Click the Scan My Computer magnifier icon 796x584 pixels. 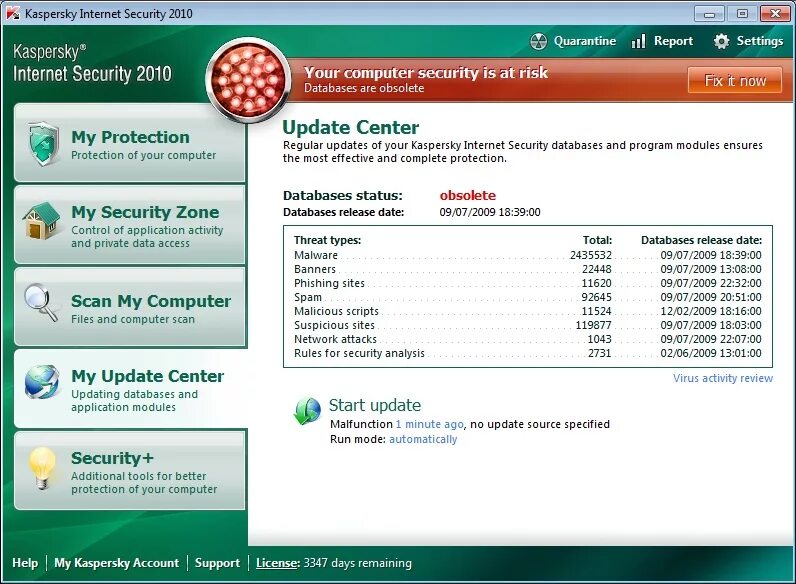pos(41,302)
